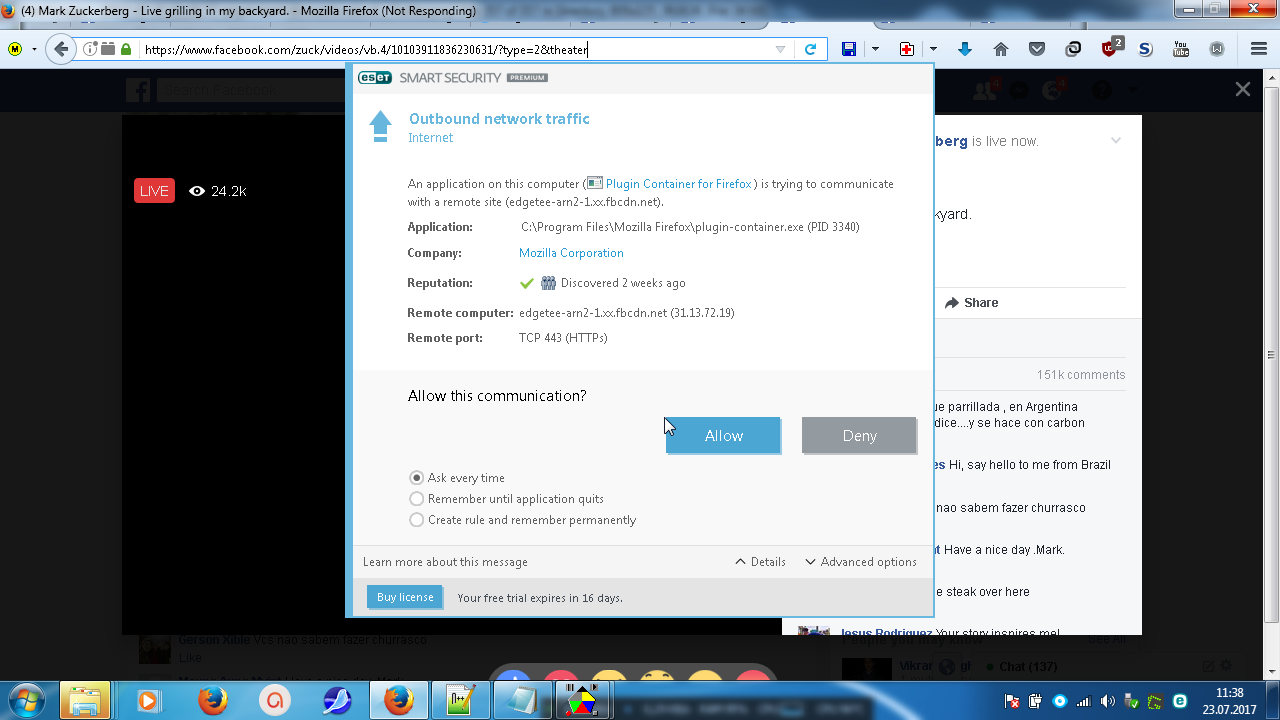Click the uBlock Origin shield icon
The width and height of the screenshot is (1280, 720).
point(1111,48)
